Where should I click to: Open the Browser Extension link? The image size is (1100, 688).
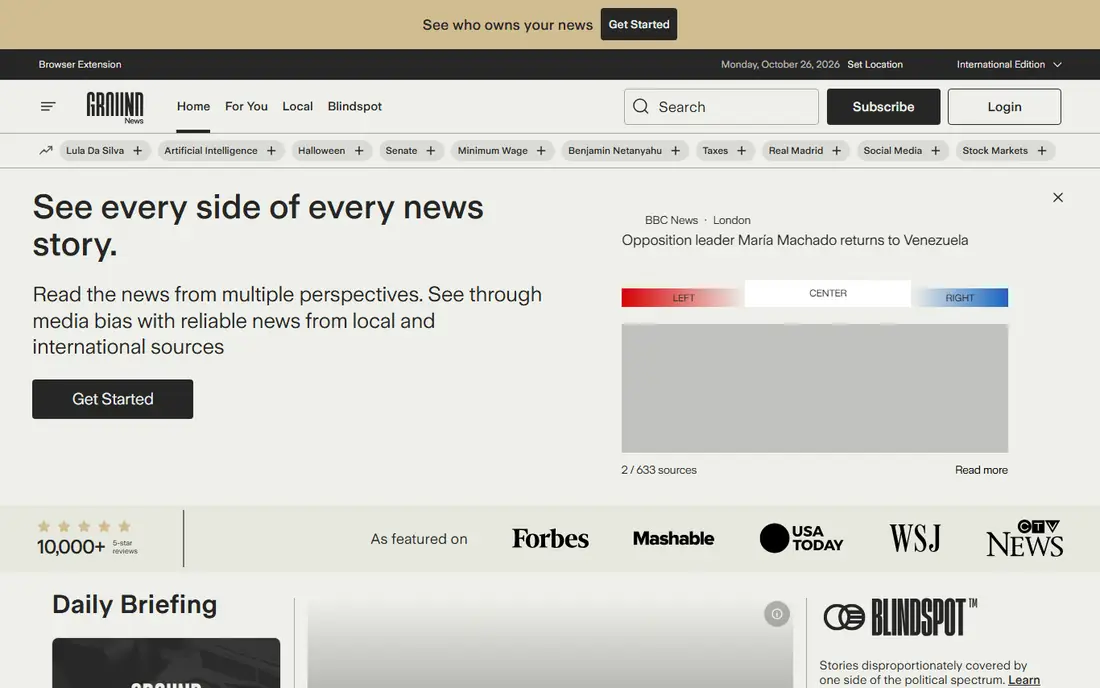(80, 65)
